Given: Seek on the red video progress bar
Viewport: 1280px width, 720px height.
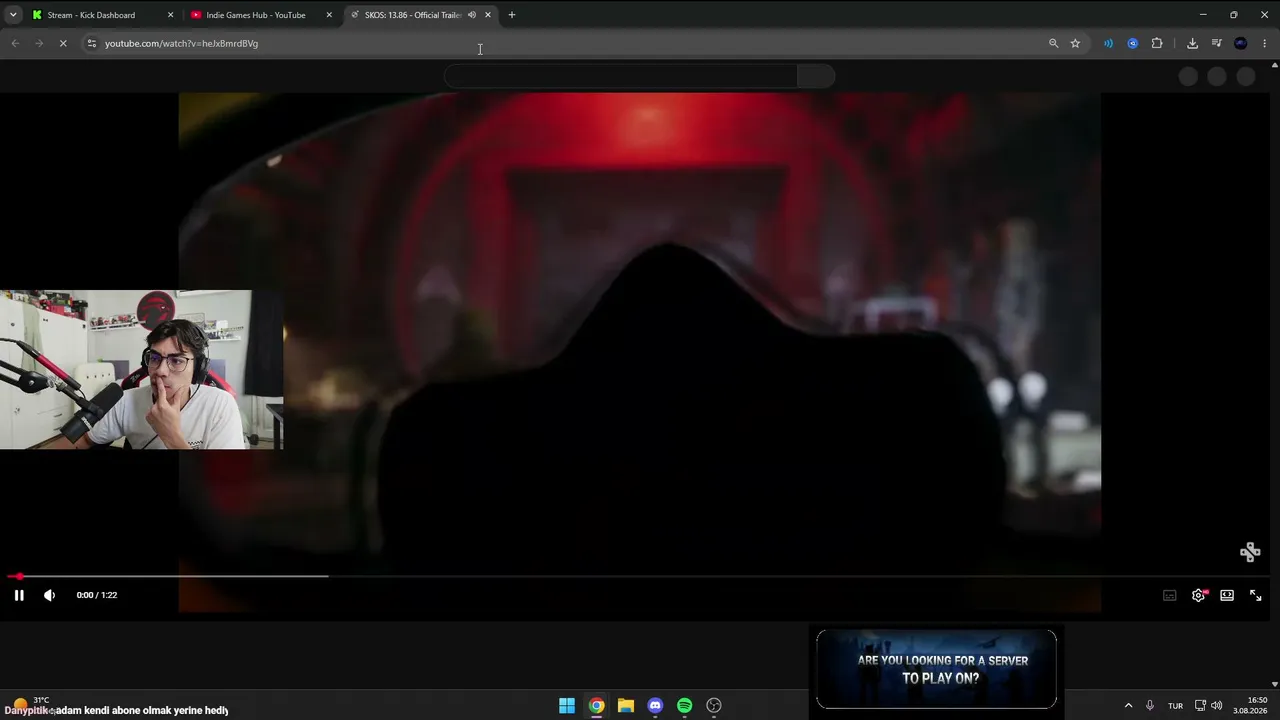Looking at the screenshot, I should point(640,576).
